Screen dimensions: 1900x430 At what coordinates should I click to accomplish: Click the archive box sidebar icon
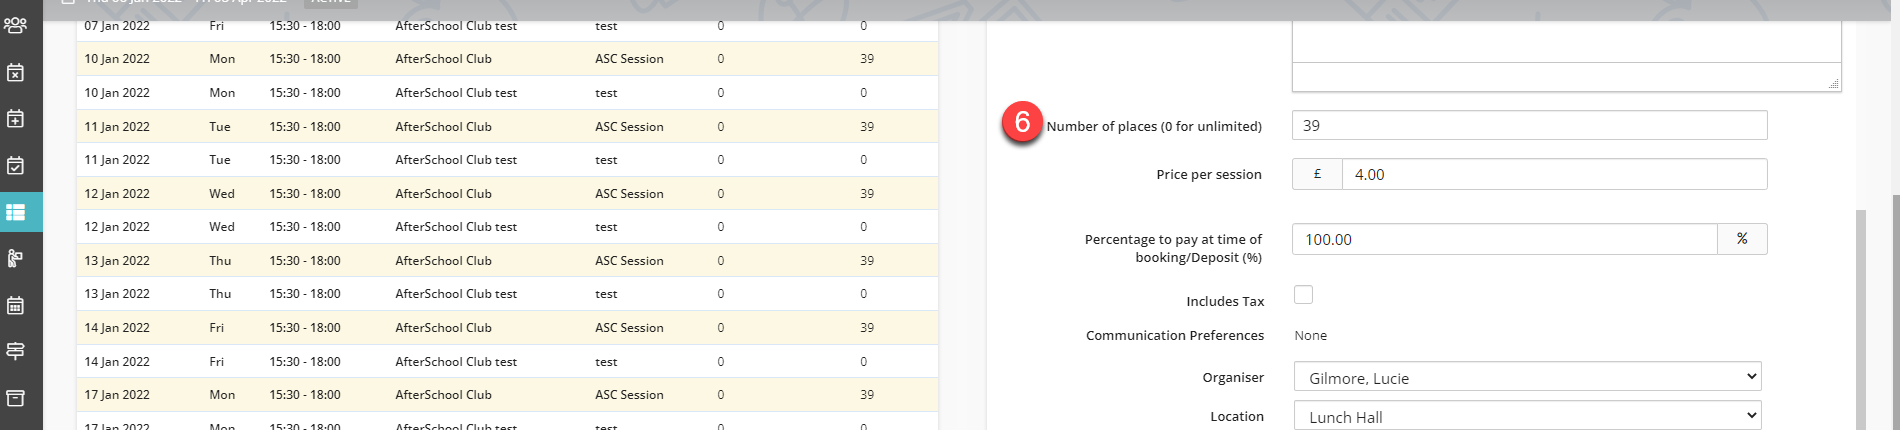(x=16, y=398)
